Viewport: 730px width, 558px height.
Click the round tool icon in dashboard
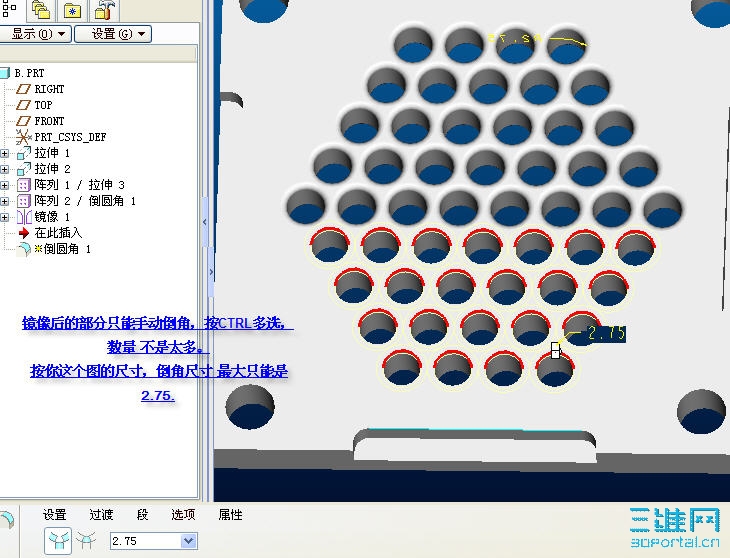(7, 519)
